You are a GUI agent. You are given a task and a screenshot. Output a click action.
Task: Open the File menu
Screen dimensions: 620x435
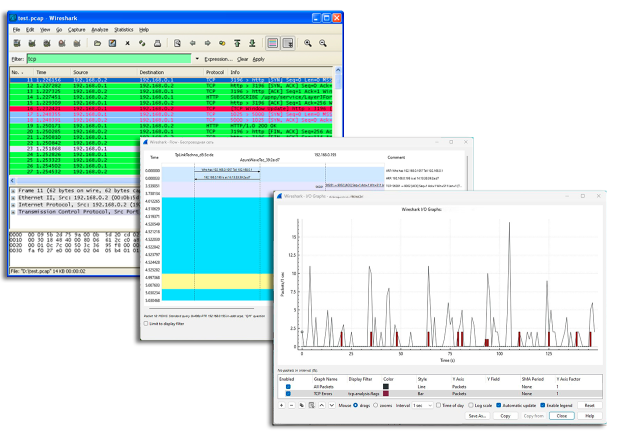[16, 30]
